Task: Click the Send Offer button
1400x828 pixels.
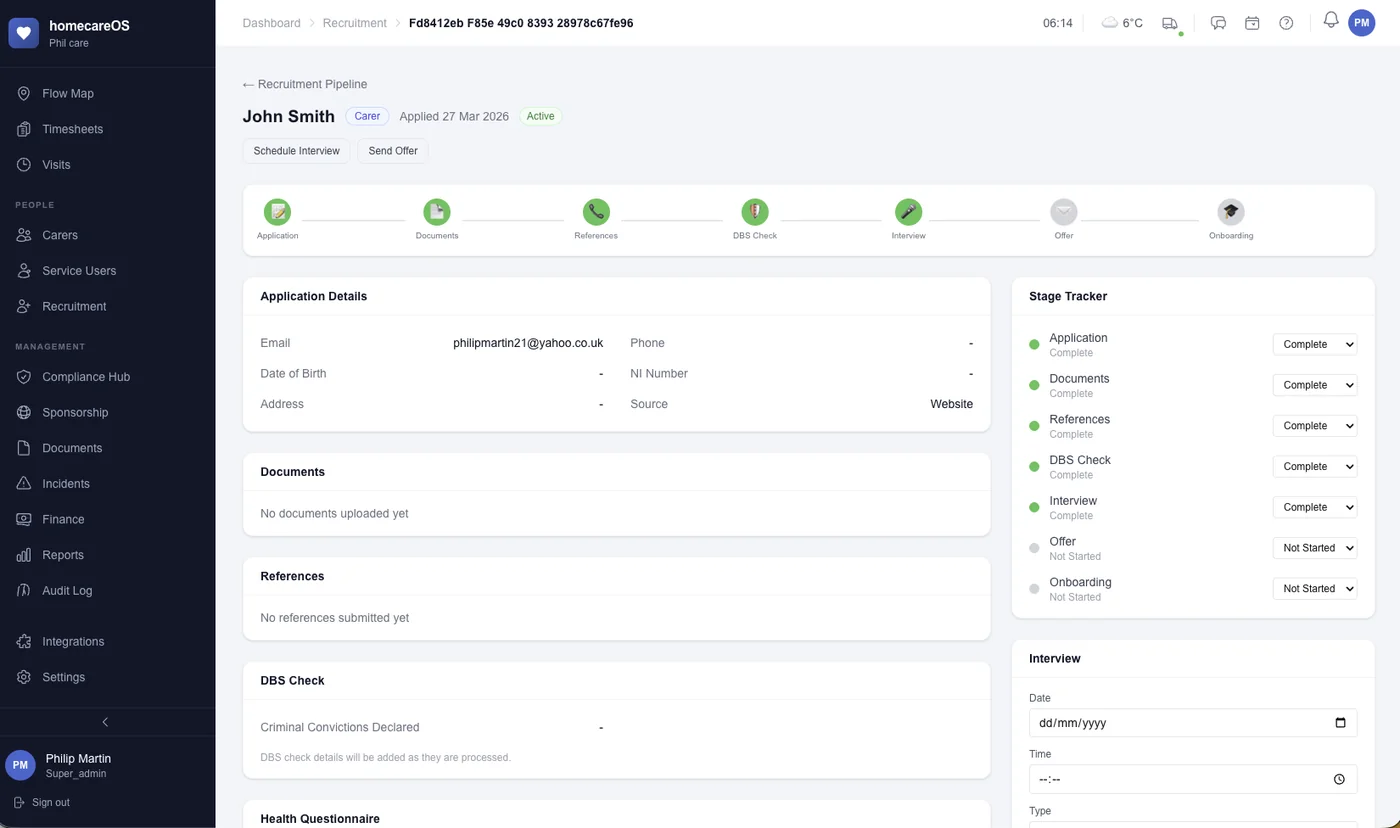Action: pyautogui.click(x=393, y=151)
